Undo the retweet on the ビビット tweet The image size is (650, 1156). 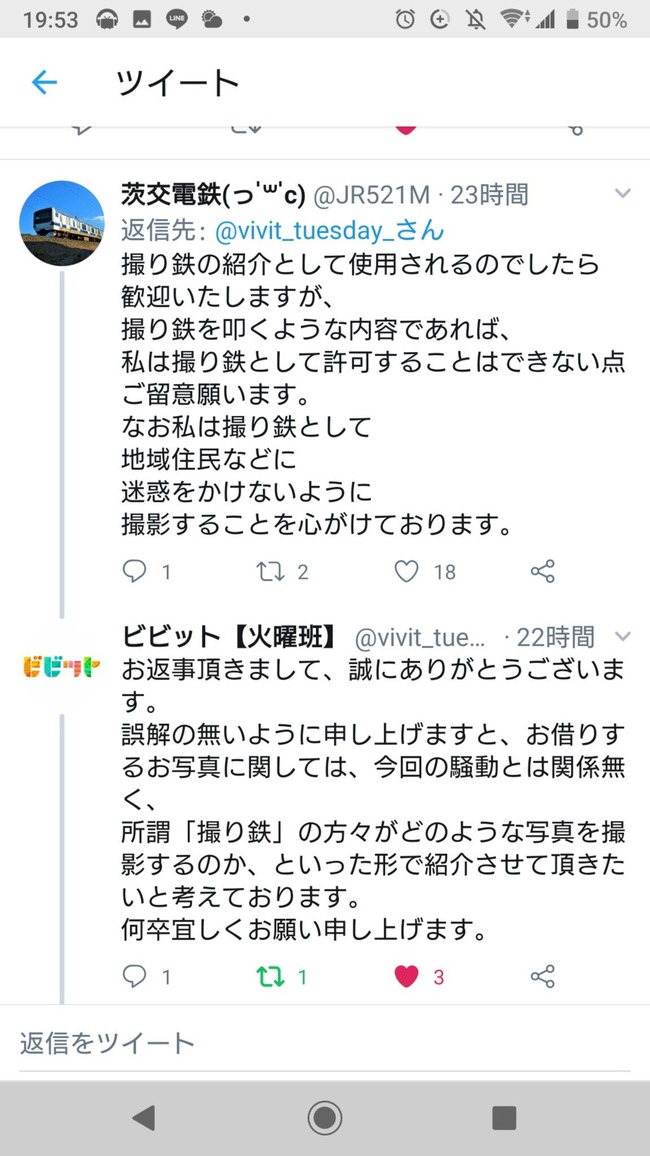(x=269, y=976)
